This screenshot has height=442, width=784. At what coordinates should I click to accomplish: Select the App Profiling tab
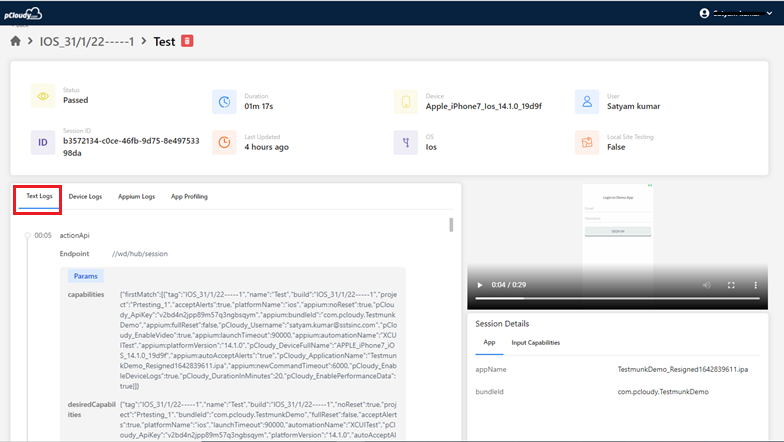click(189, 197)
